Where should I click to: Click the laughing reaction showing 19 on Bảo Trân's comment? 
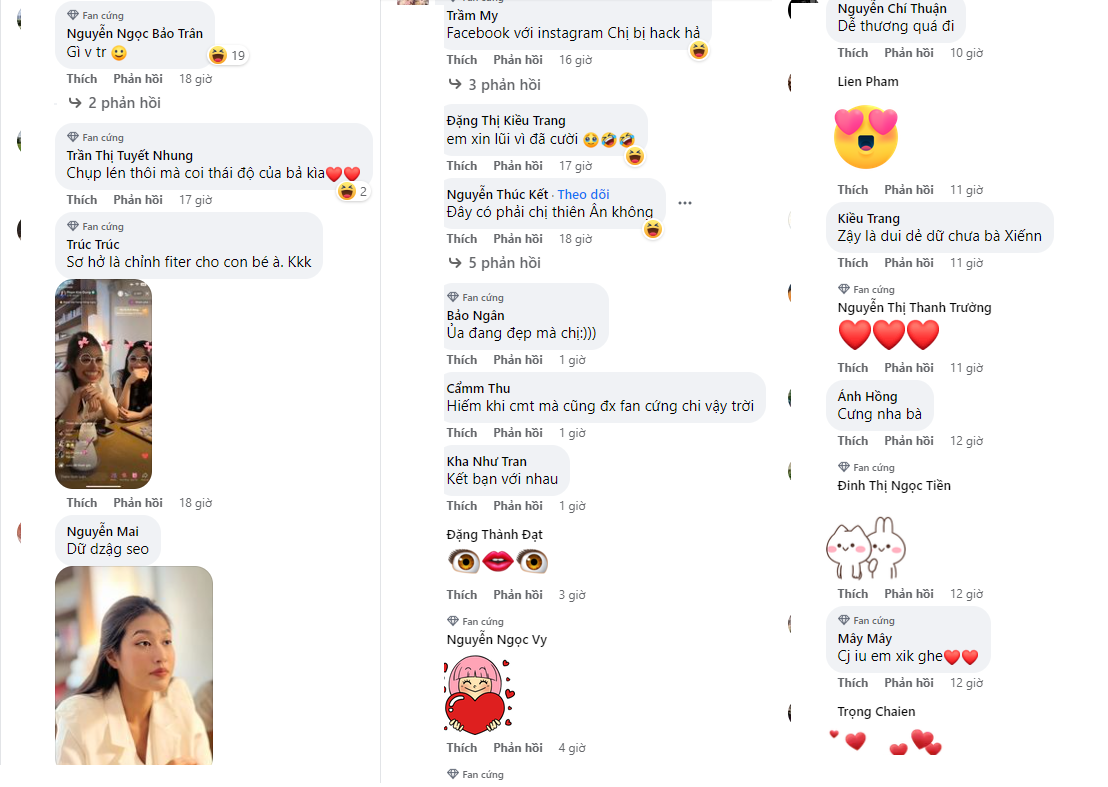pyautogui.click(x=228, y=55)
